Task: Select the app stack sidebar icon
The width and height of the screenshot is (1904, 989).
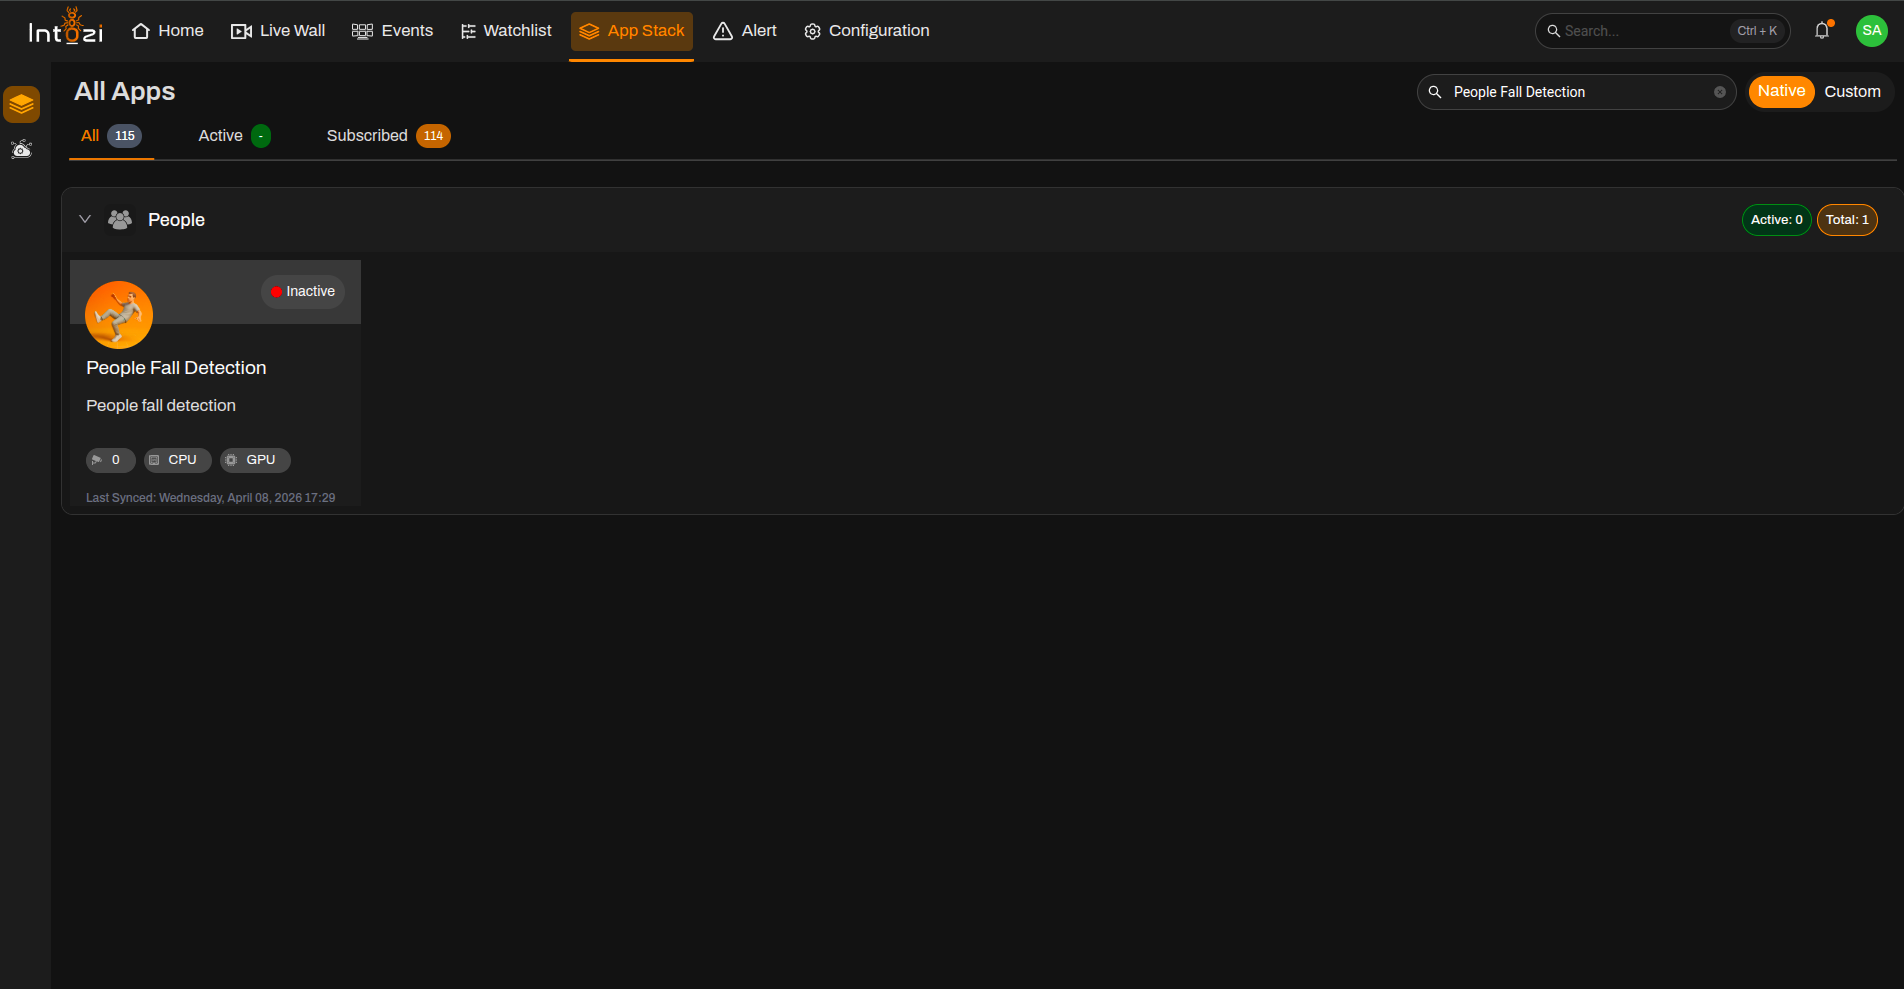Action: tap(21, 104)
